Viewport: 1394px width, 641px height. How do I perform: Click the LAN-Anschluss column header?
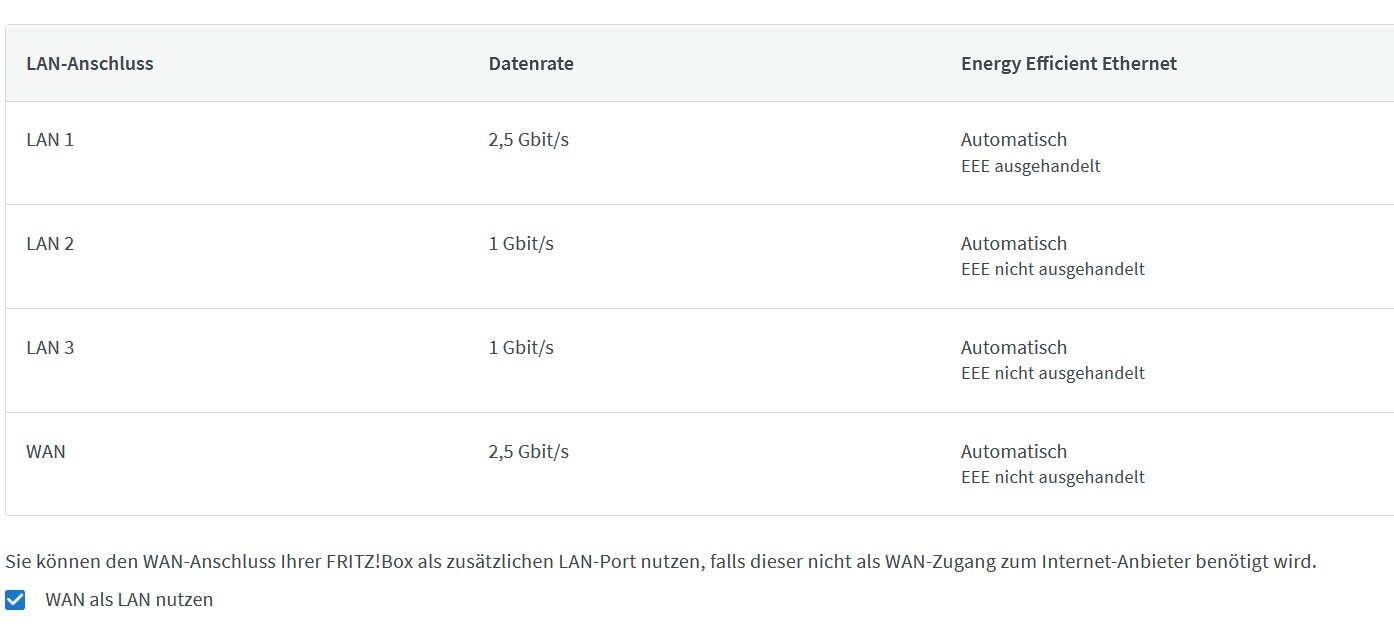pos(90,63)
